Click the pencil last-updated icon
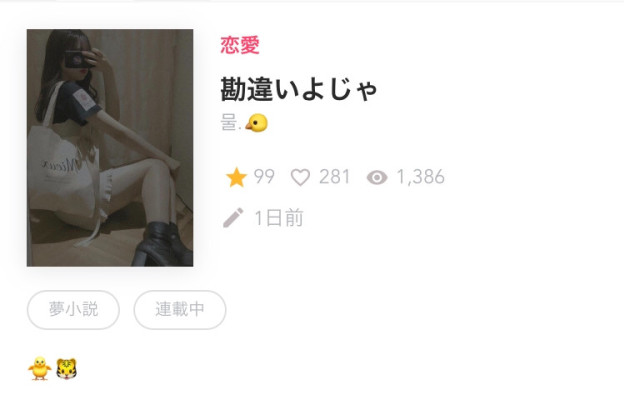 click(x=233, y=218)
